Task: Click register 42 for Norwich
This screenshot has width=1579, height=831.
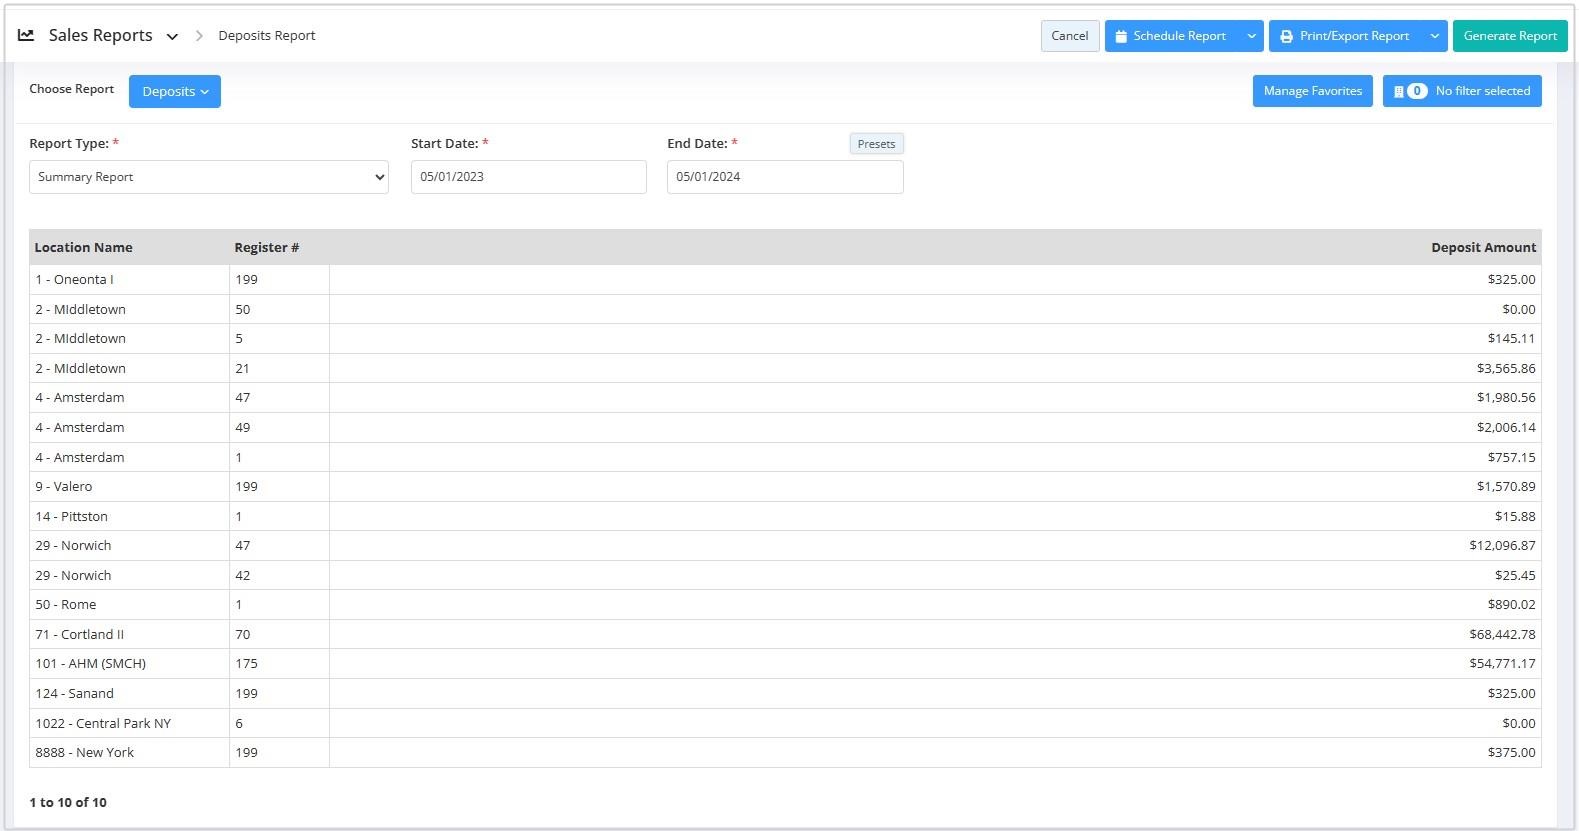Action: click(280, 575)
